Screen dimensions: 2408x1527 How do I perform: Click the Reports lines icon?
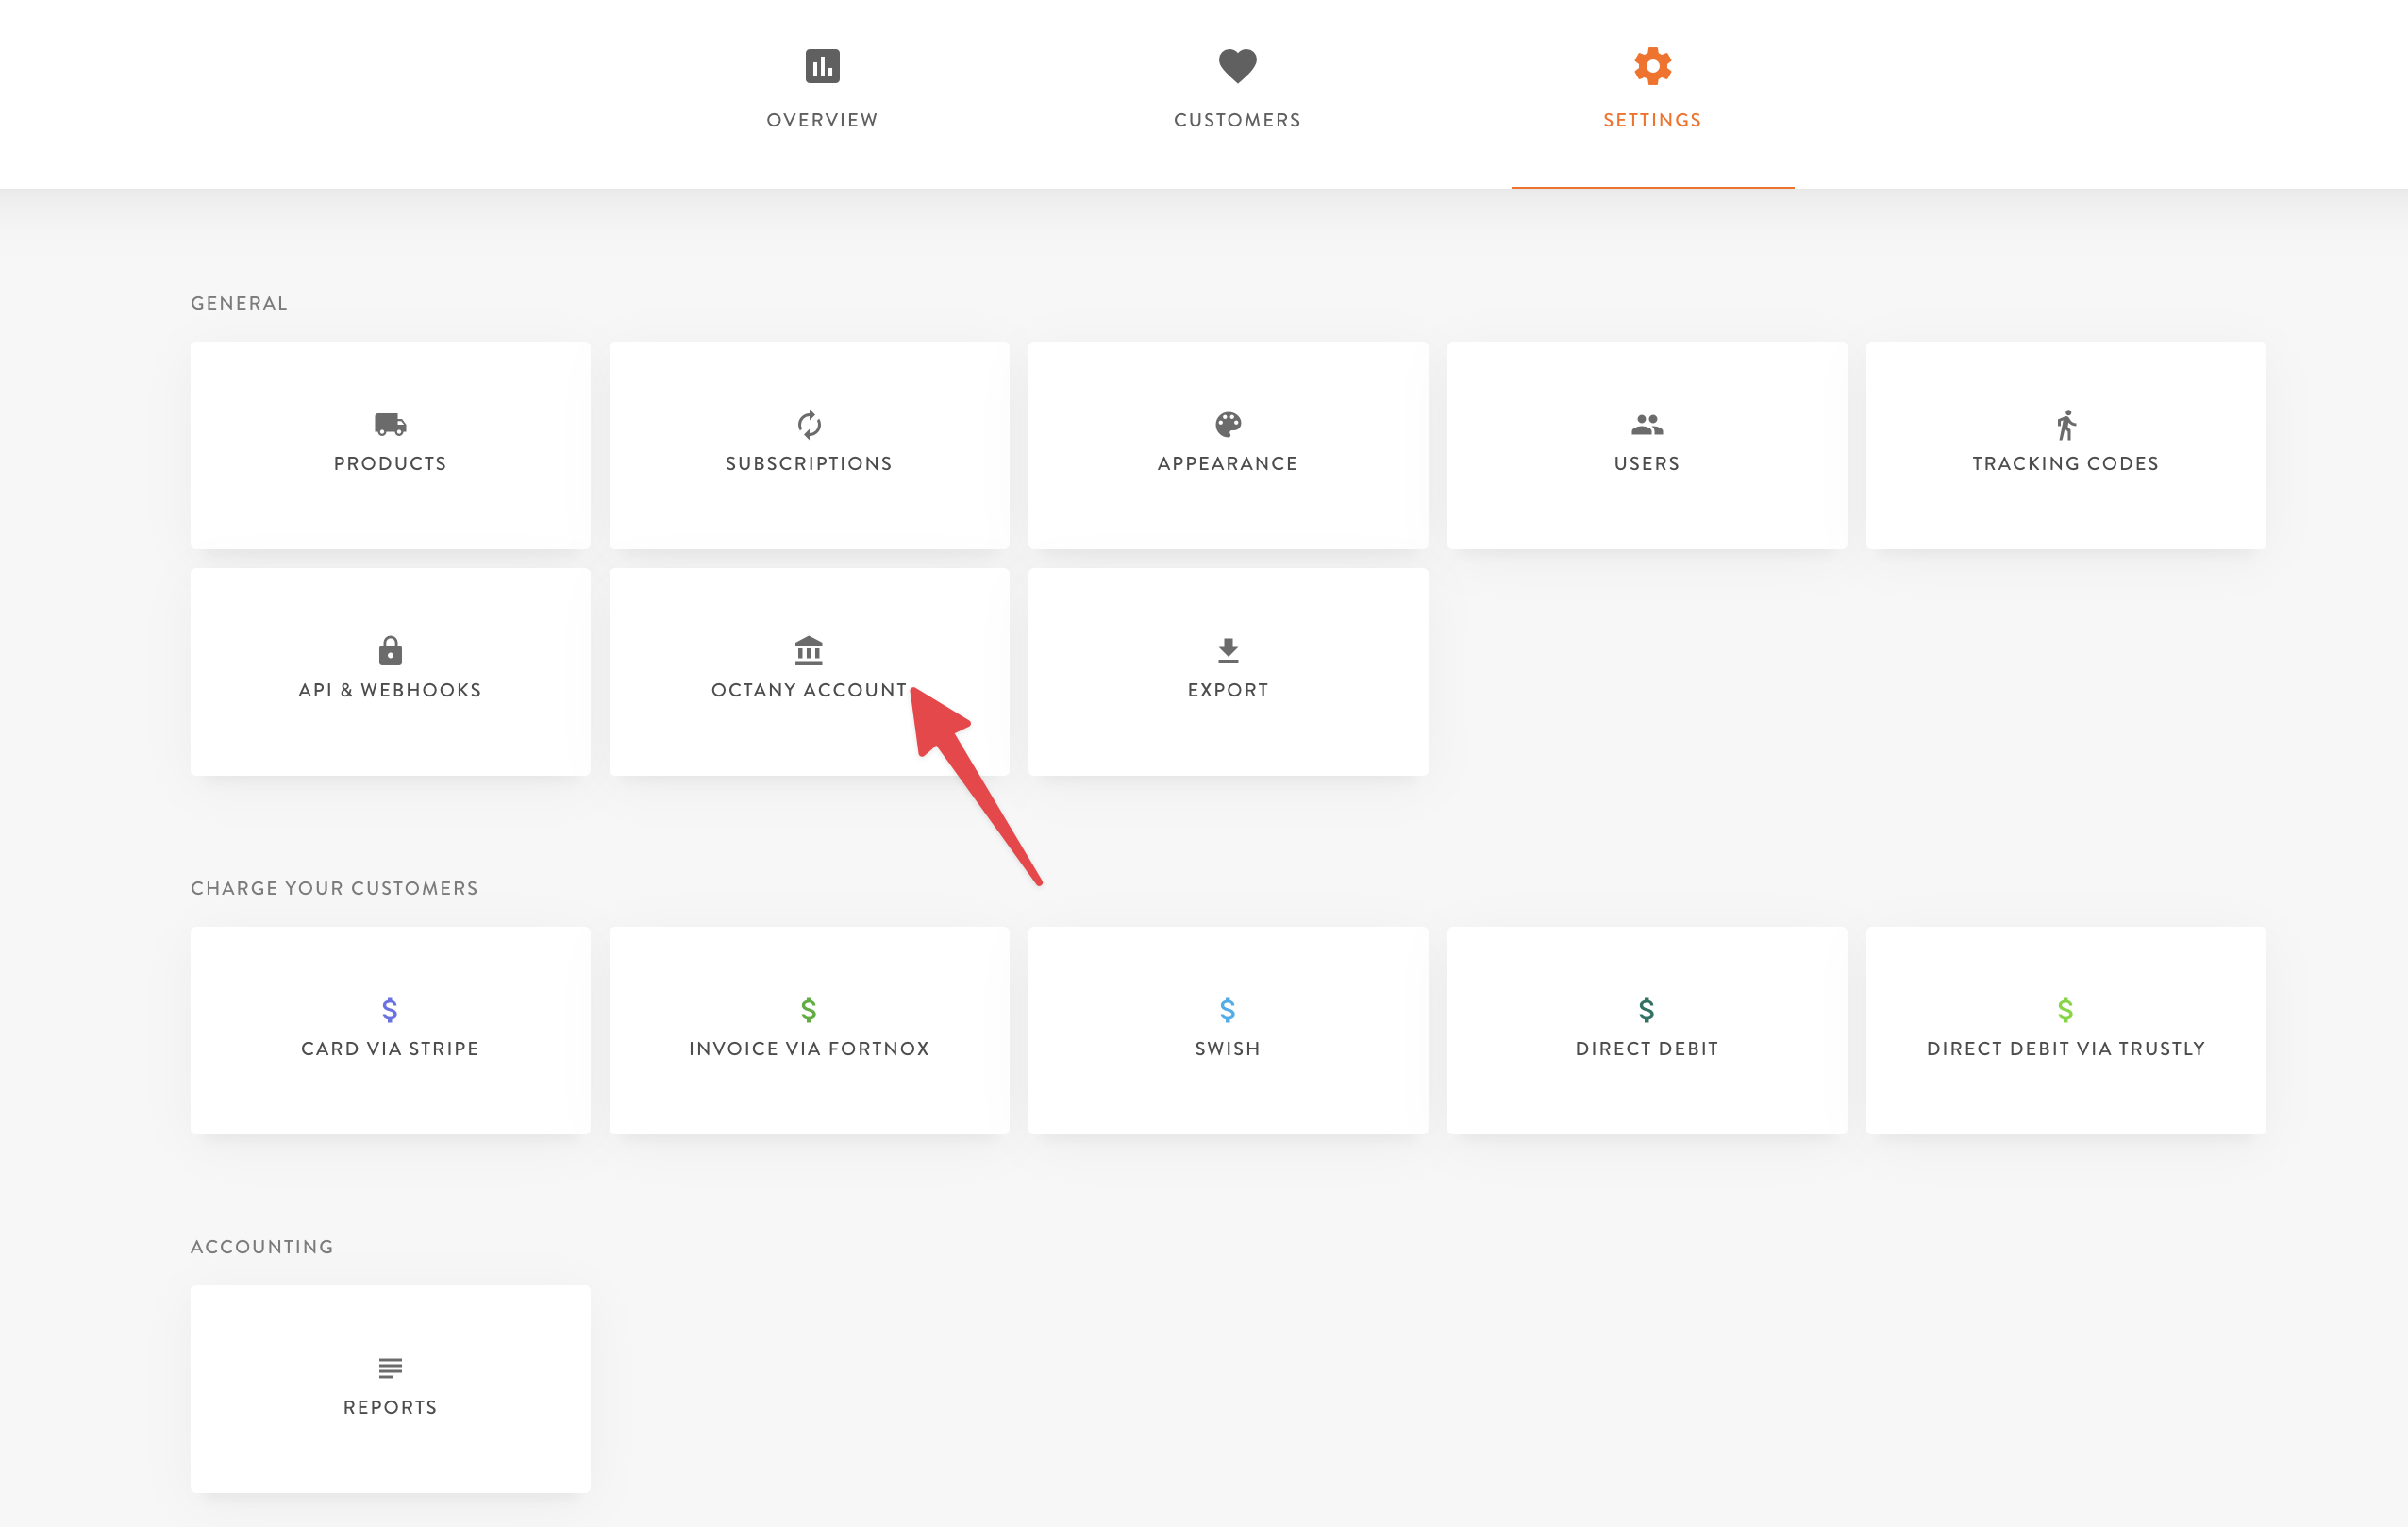pyautogui.click(x=390, y=1367)
